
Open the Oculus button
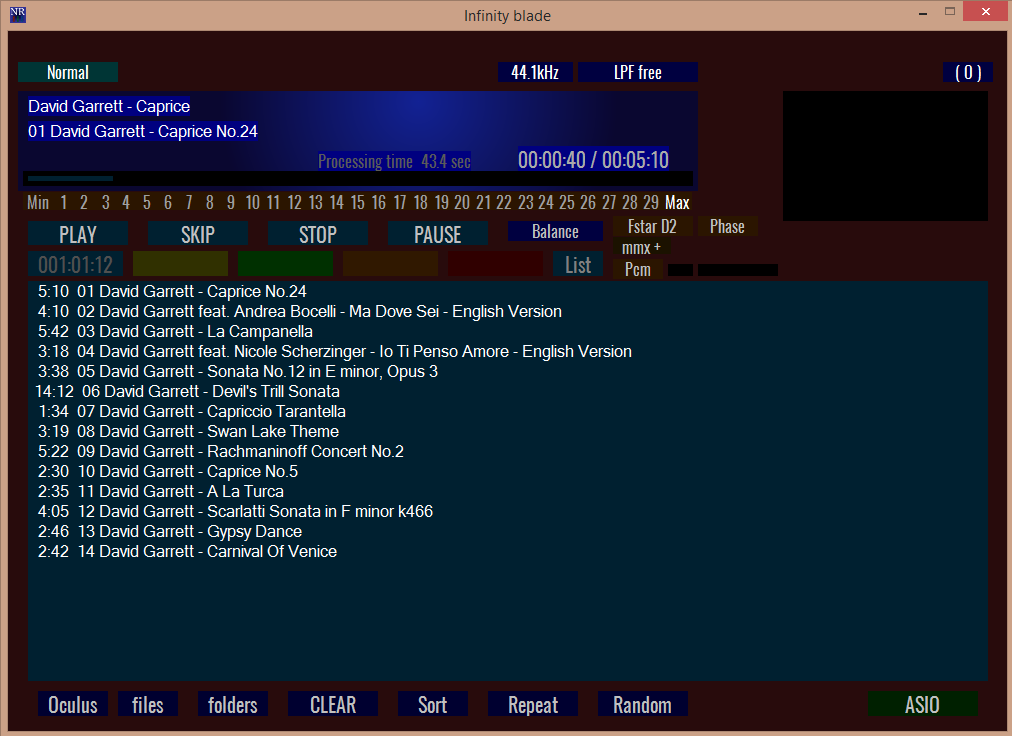(73, 704)
